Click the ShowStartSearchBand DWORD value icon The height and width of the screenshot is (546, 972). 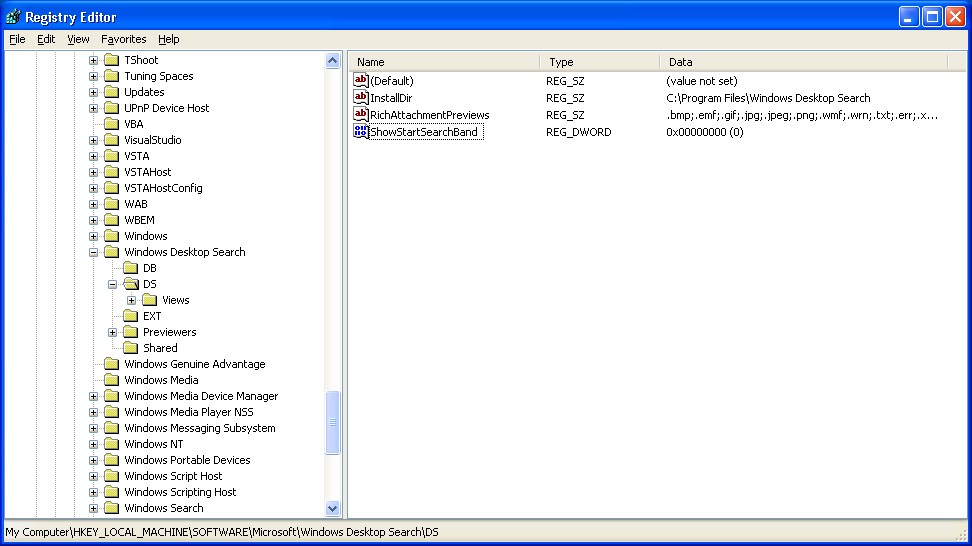coord(361,132)
